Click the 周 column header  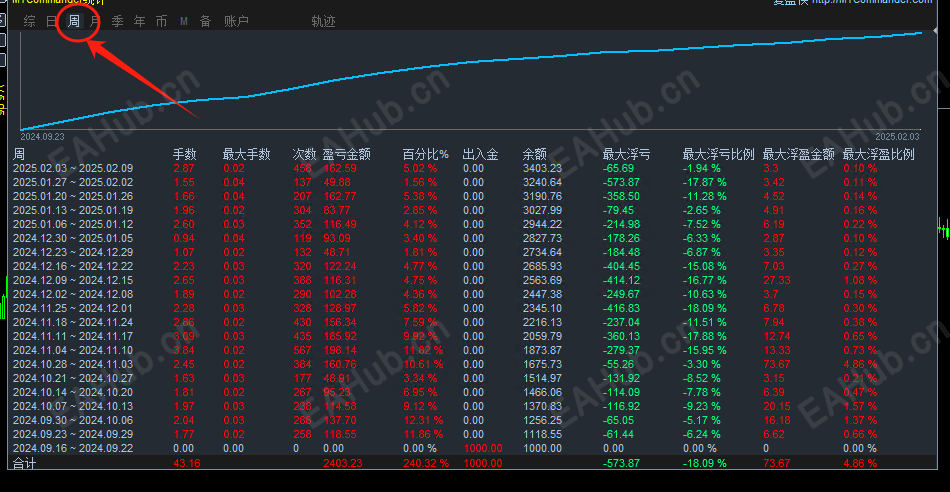19,155
